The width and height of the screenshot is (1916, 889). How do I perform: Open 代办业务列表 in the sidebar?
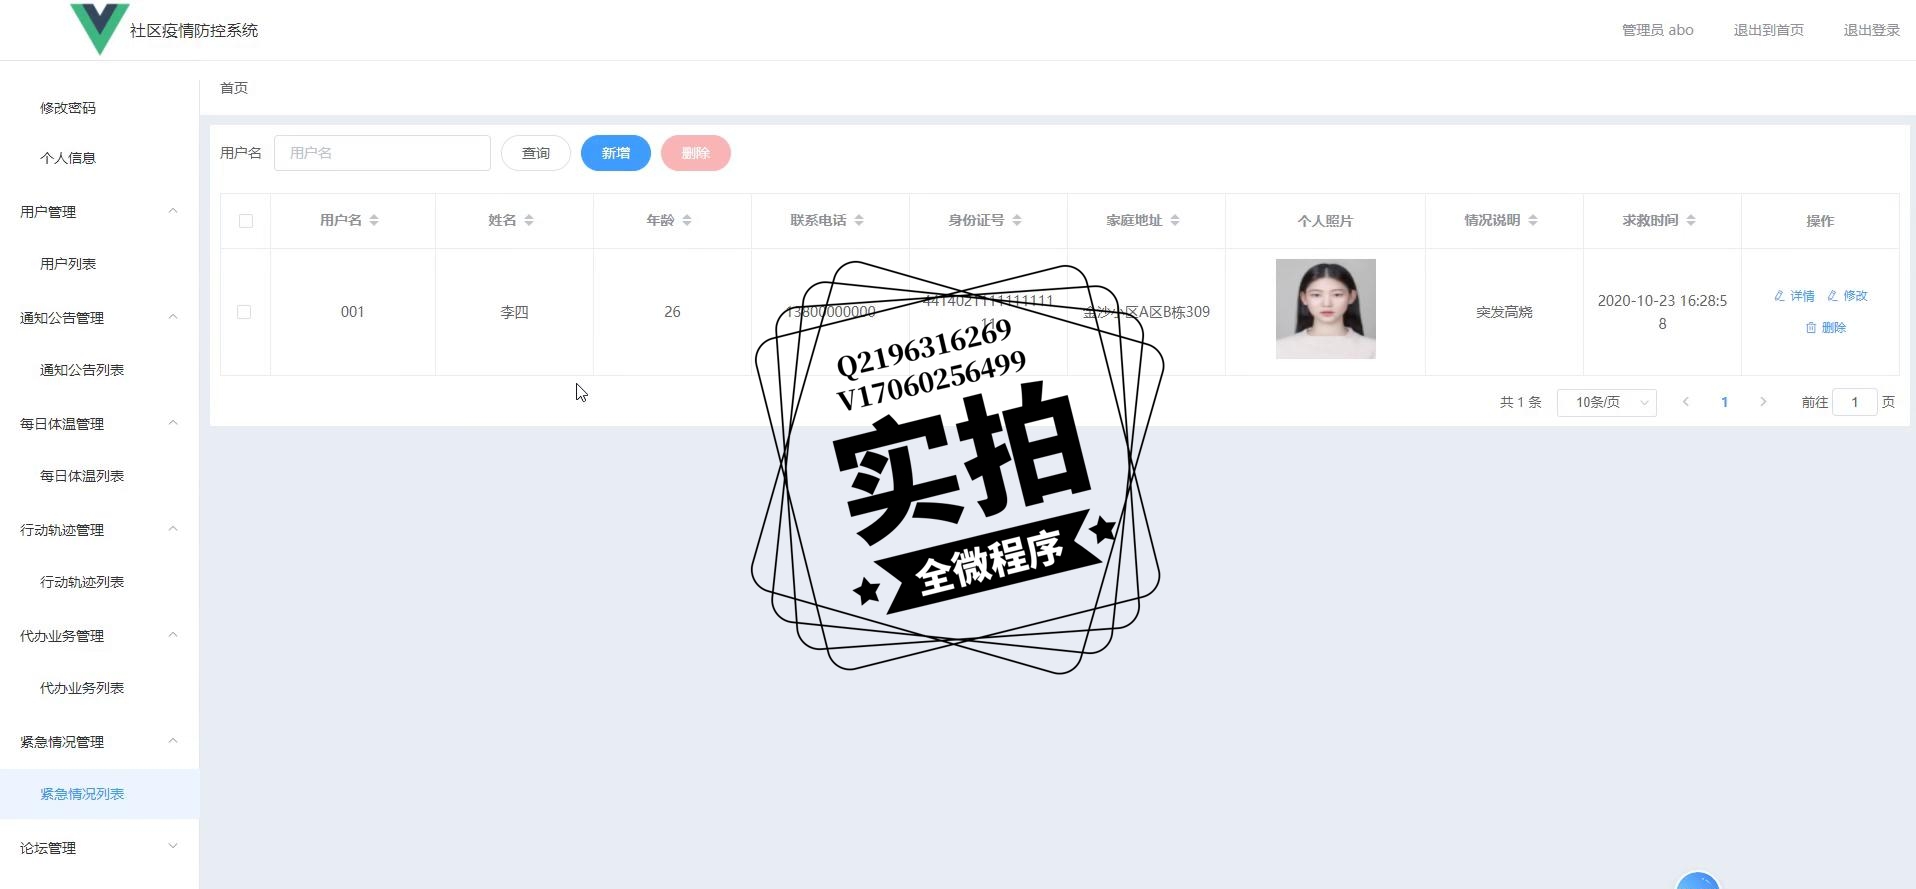82,688
